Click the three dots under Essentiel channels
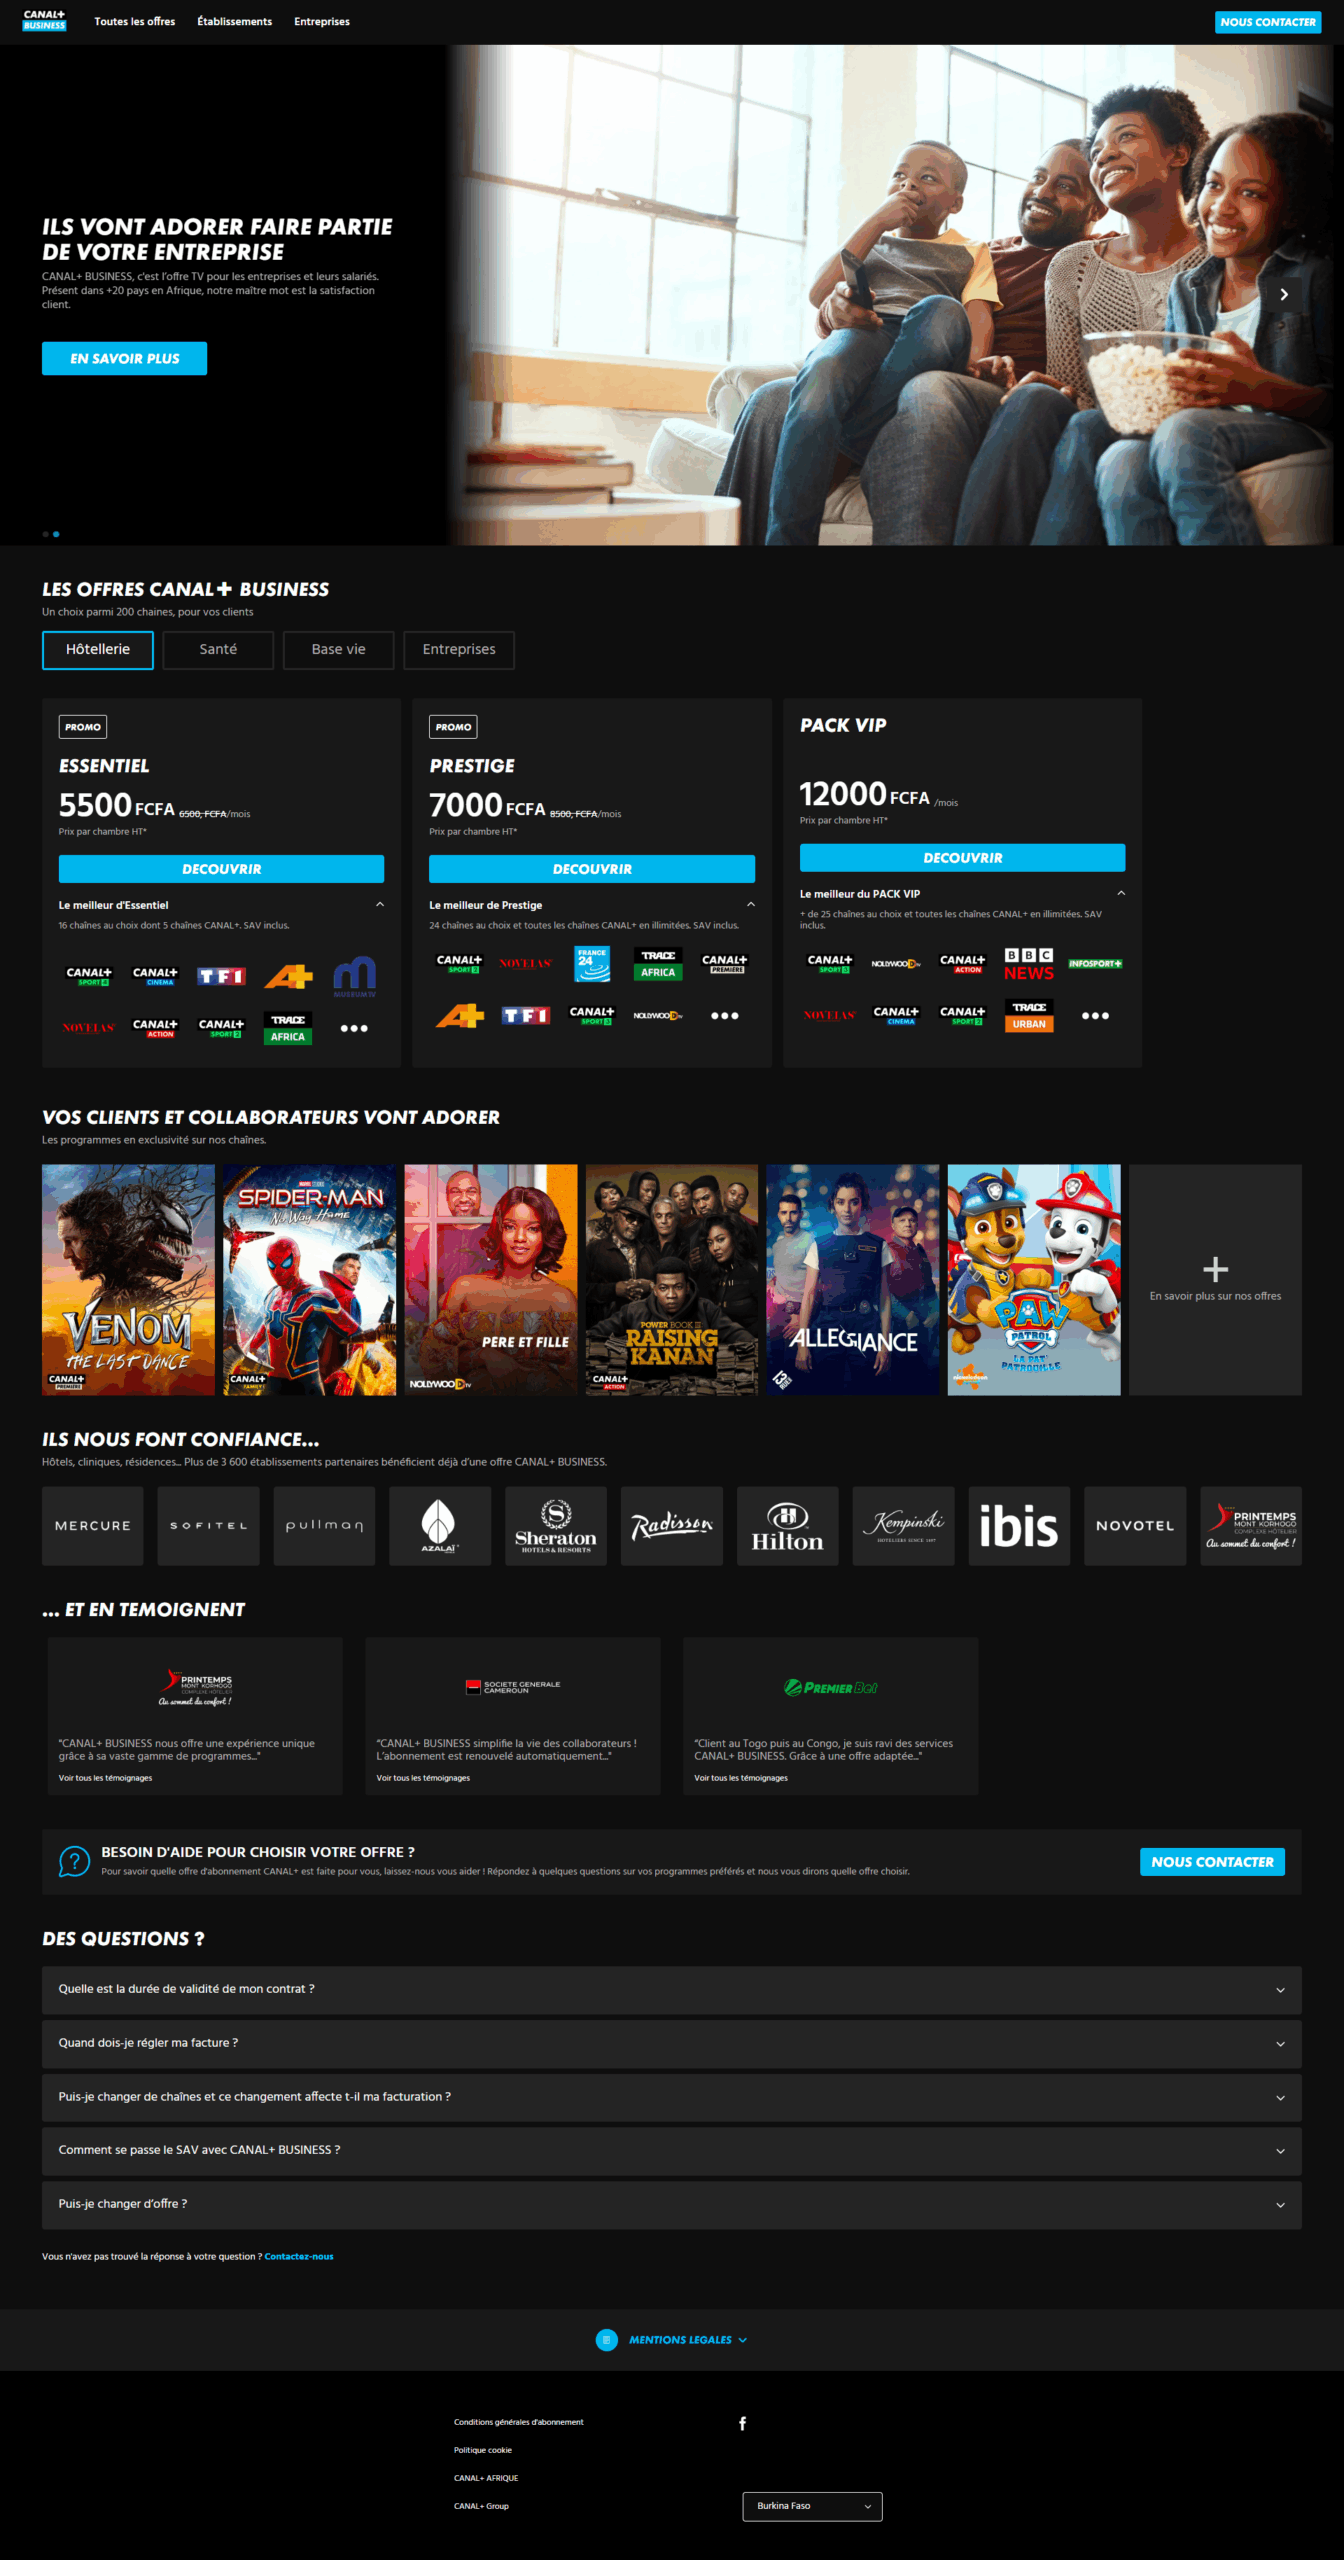Viewport: 1344px width, 2560px height. point(354,1029)
